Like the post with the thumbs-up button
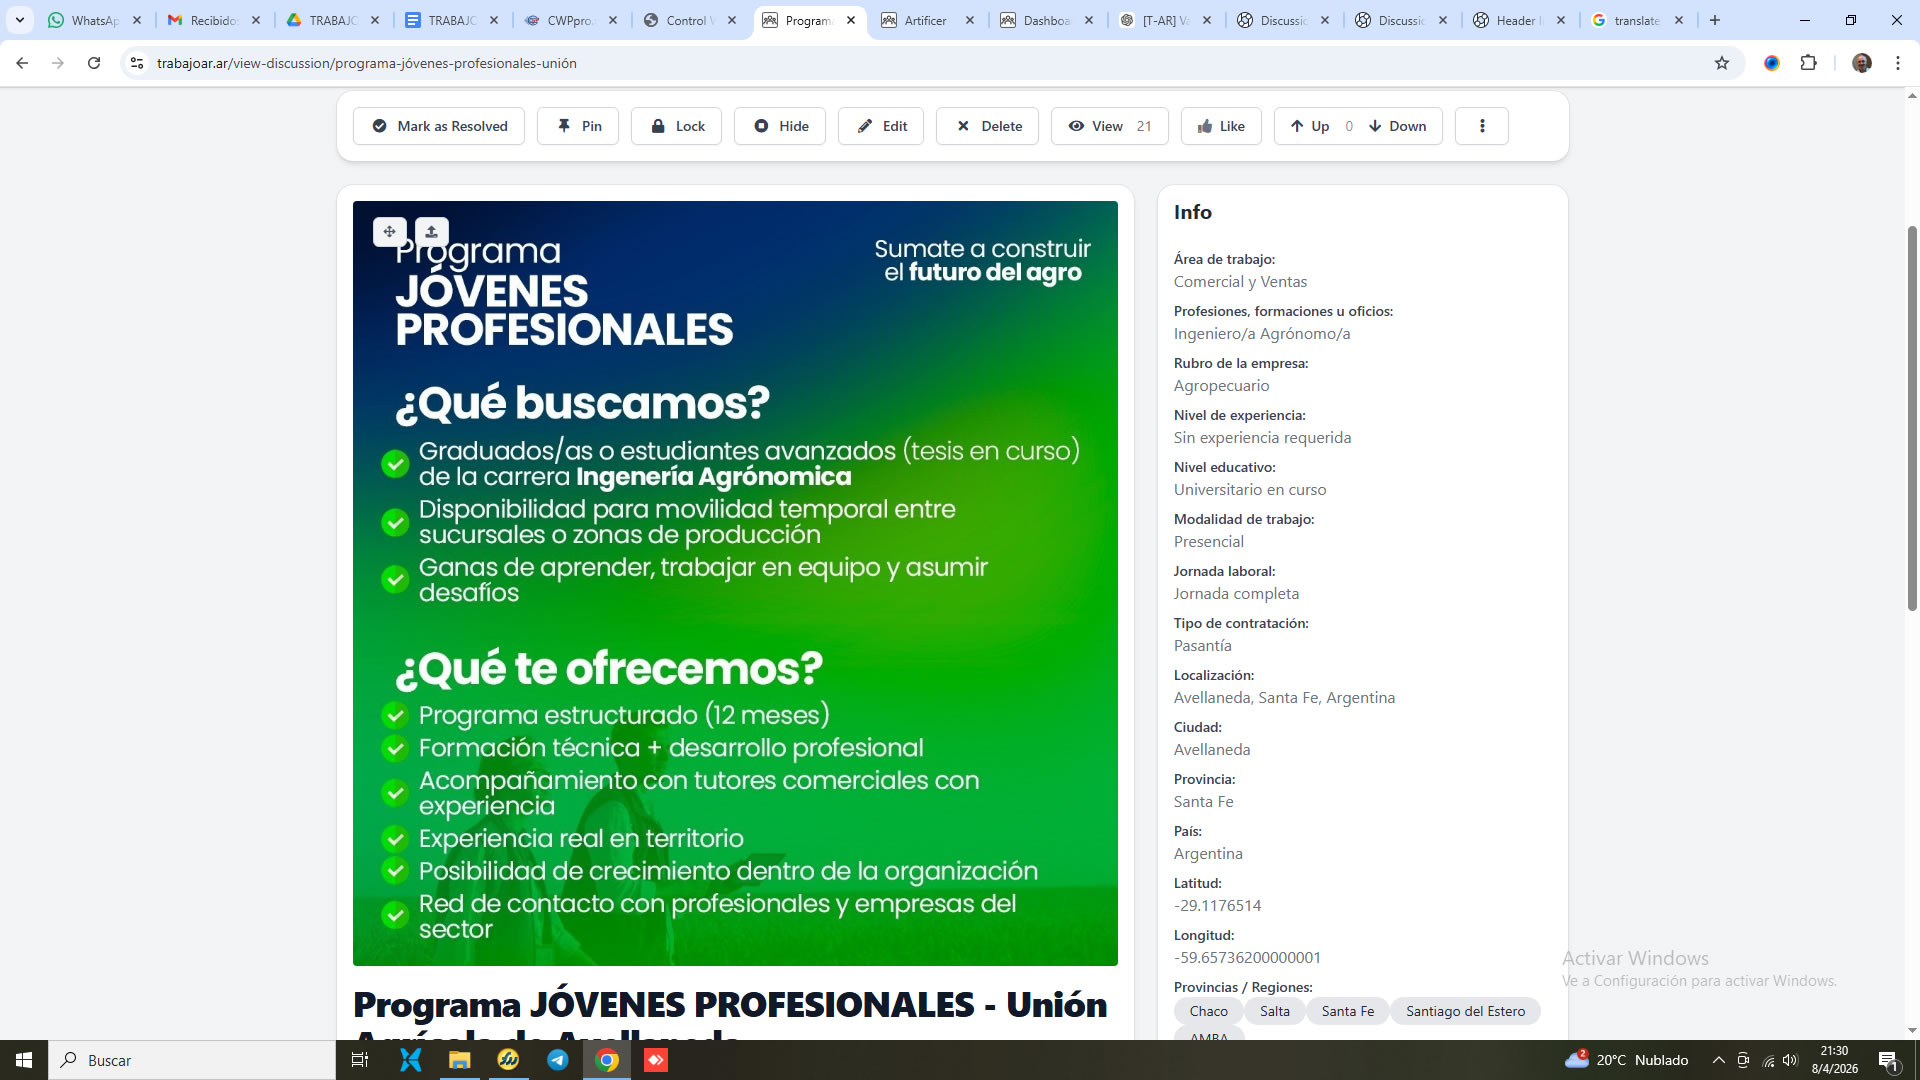 point(1221,126)
